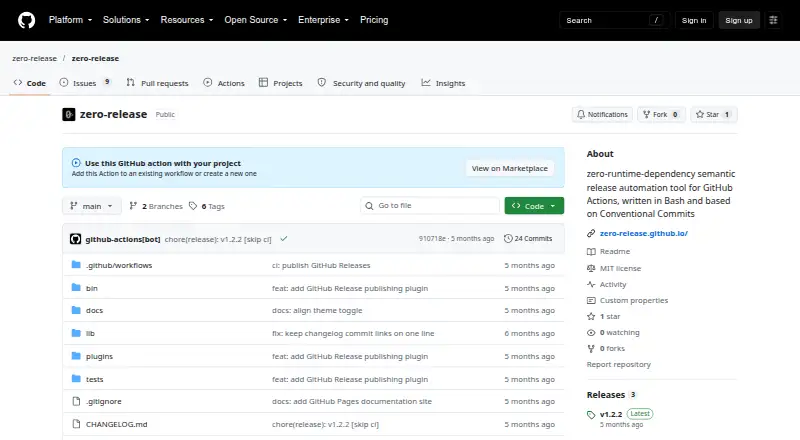This screenshot has height=440, width=800.
Task: Open the CHANGELOG.md file
Action: pyautogui.click(x=116, y=424)
